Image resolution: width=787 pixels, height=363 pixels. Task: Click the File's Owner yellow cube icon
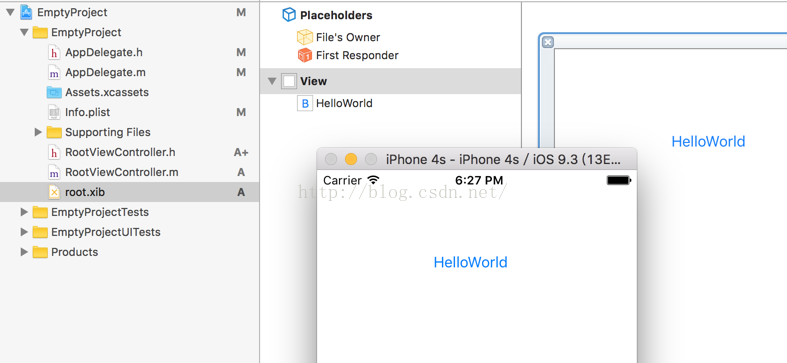click(x=305, y=37)
